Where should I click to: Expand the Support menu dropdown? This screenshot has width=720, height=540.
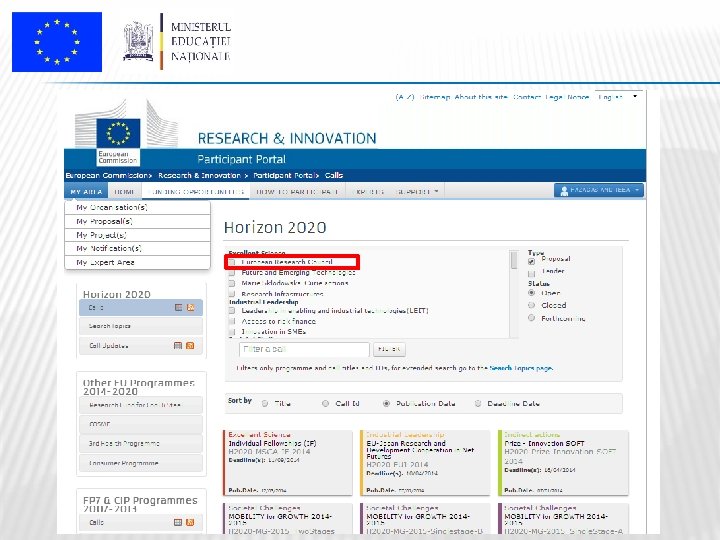pyautogui.click(x=417, y=191)
